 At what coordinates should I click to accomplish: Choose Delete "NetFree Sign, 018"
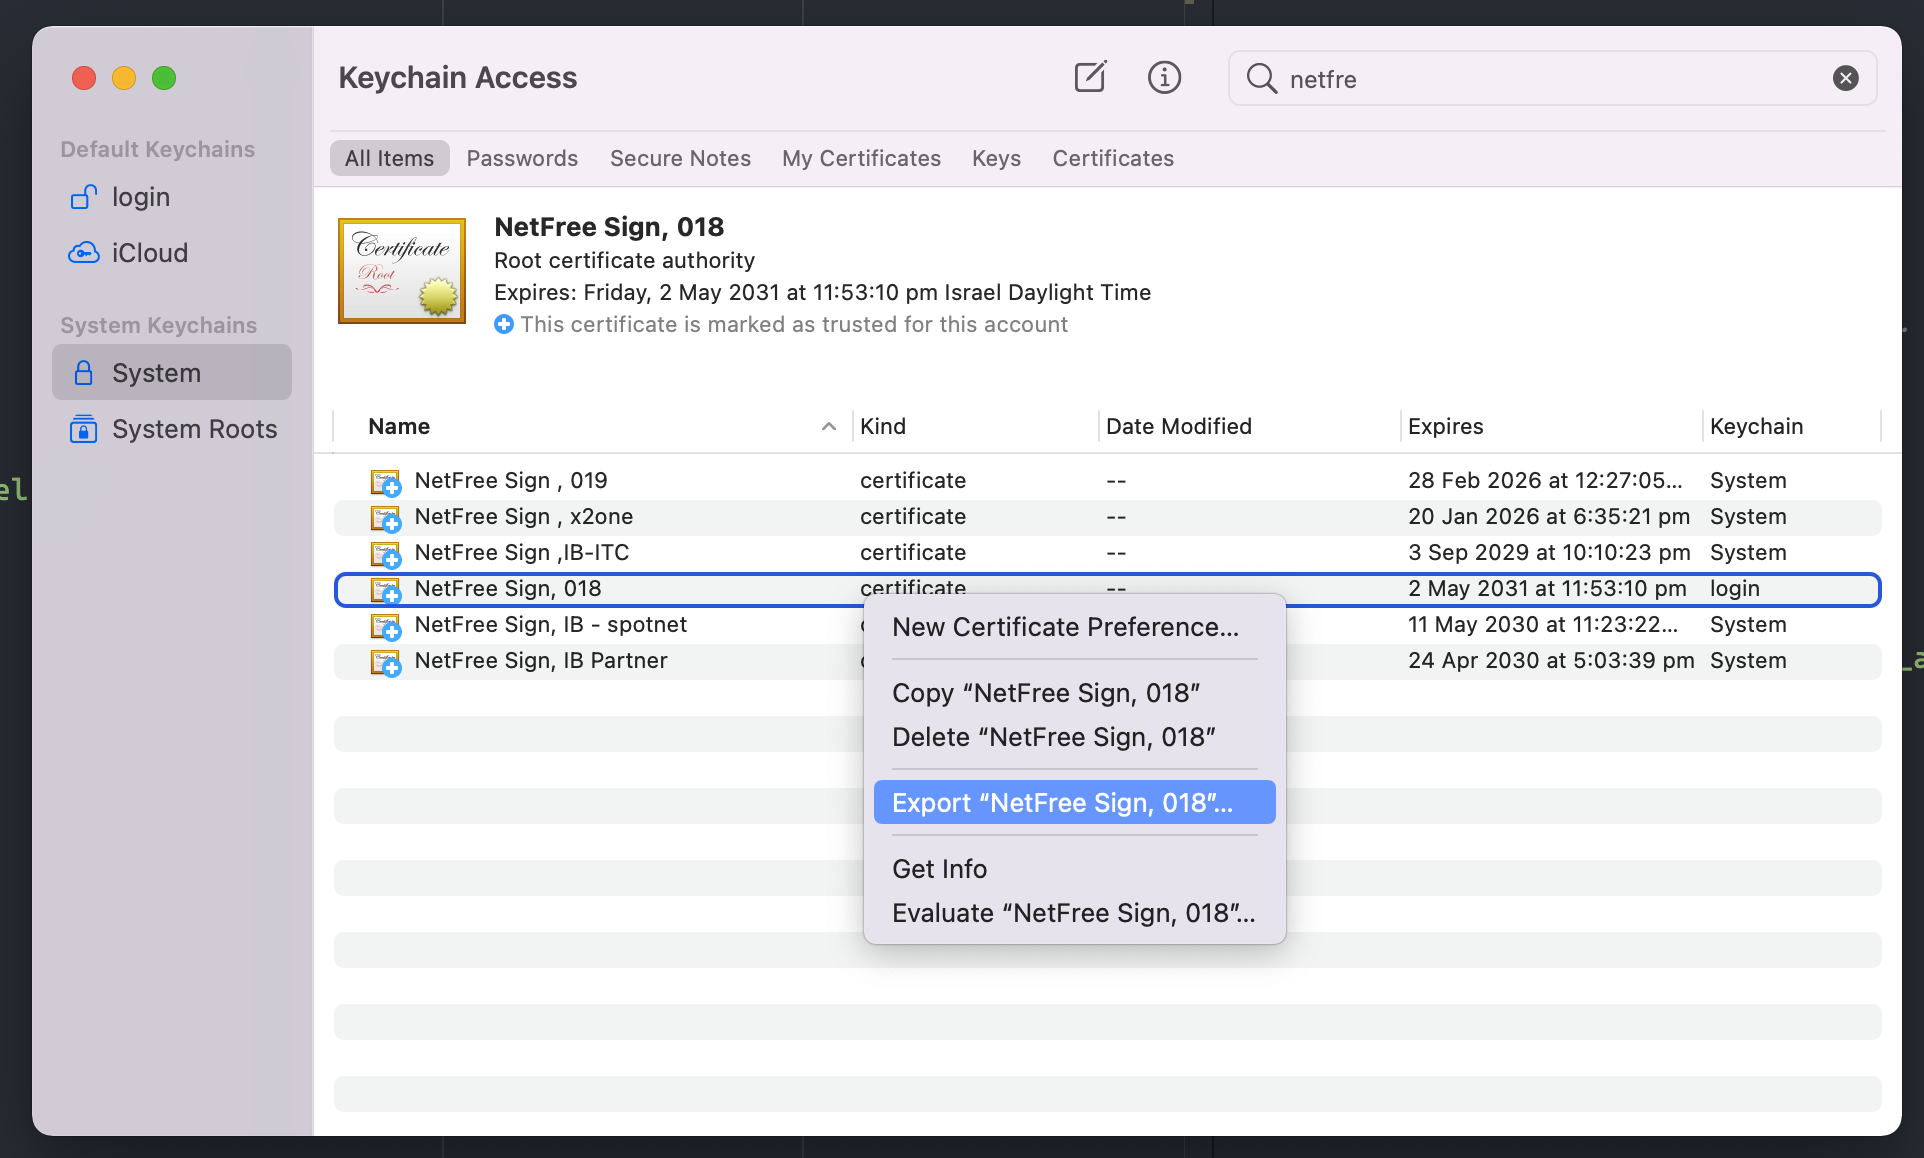pos(1074,737)
